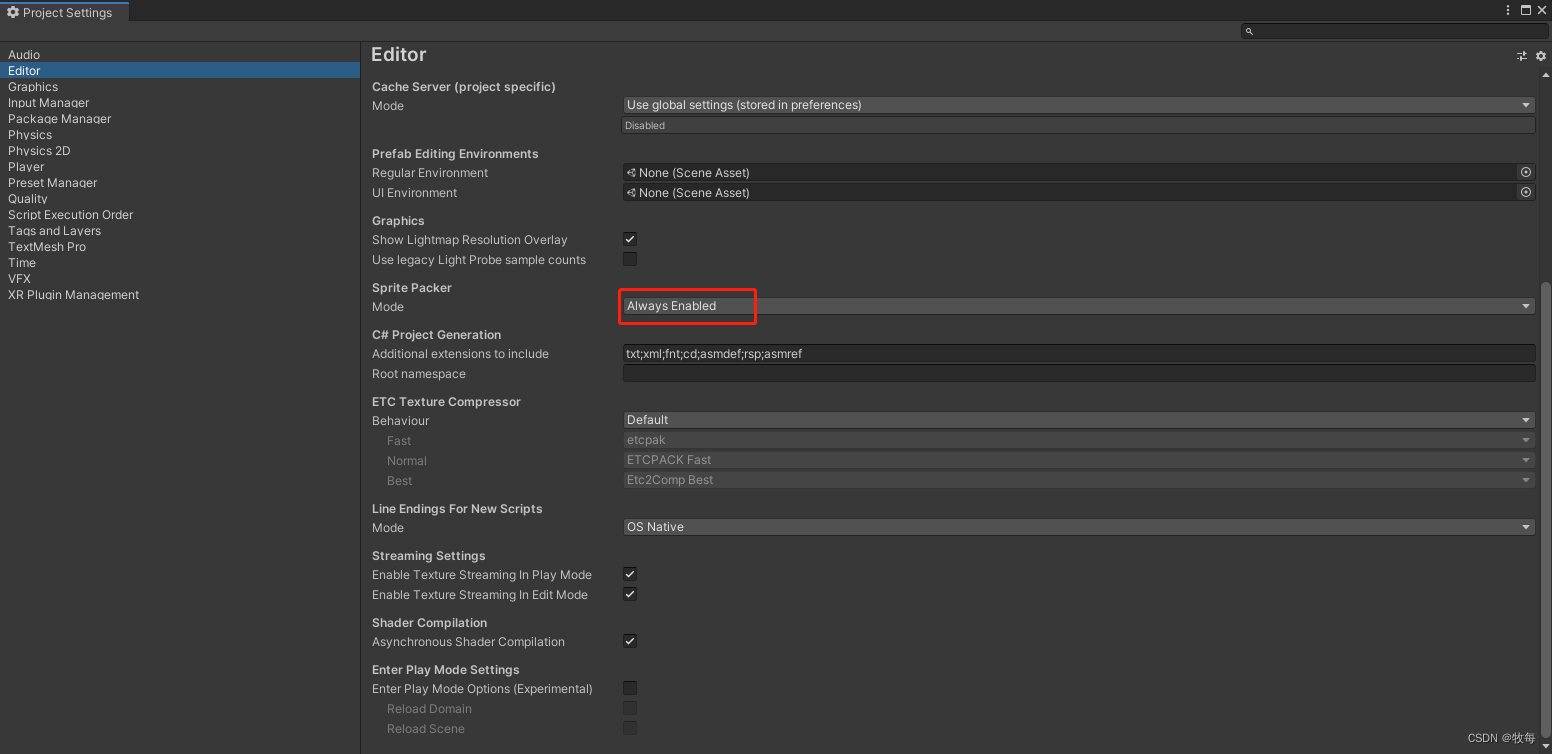This screenshot has height=754, width=1552.
Task: Open Line Endings Mode OS Native dropdown
Action: 1078,527
